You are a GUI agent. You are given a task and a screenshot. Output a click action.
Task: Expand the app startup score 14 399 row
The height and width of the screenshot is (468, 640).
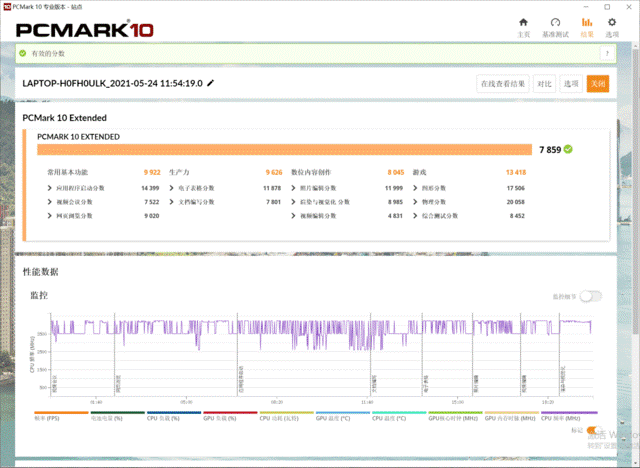click(x=103, y=188)
